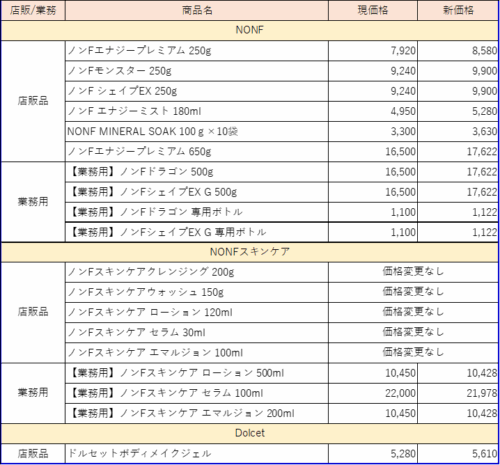The width and height of the screenshot is (500, 465).
Task: Click the 店販/業務 header cell
Action: [33, 10]
